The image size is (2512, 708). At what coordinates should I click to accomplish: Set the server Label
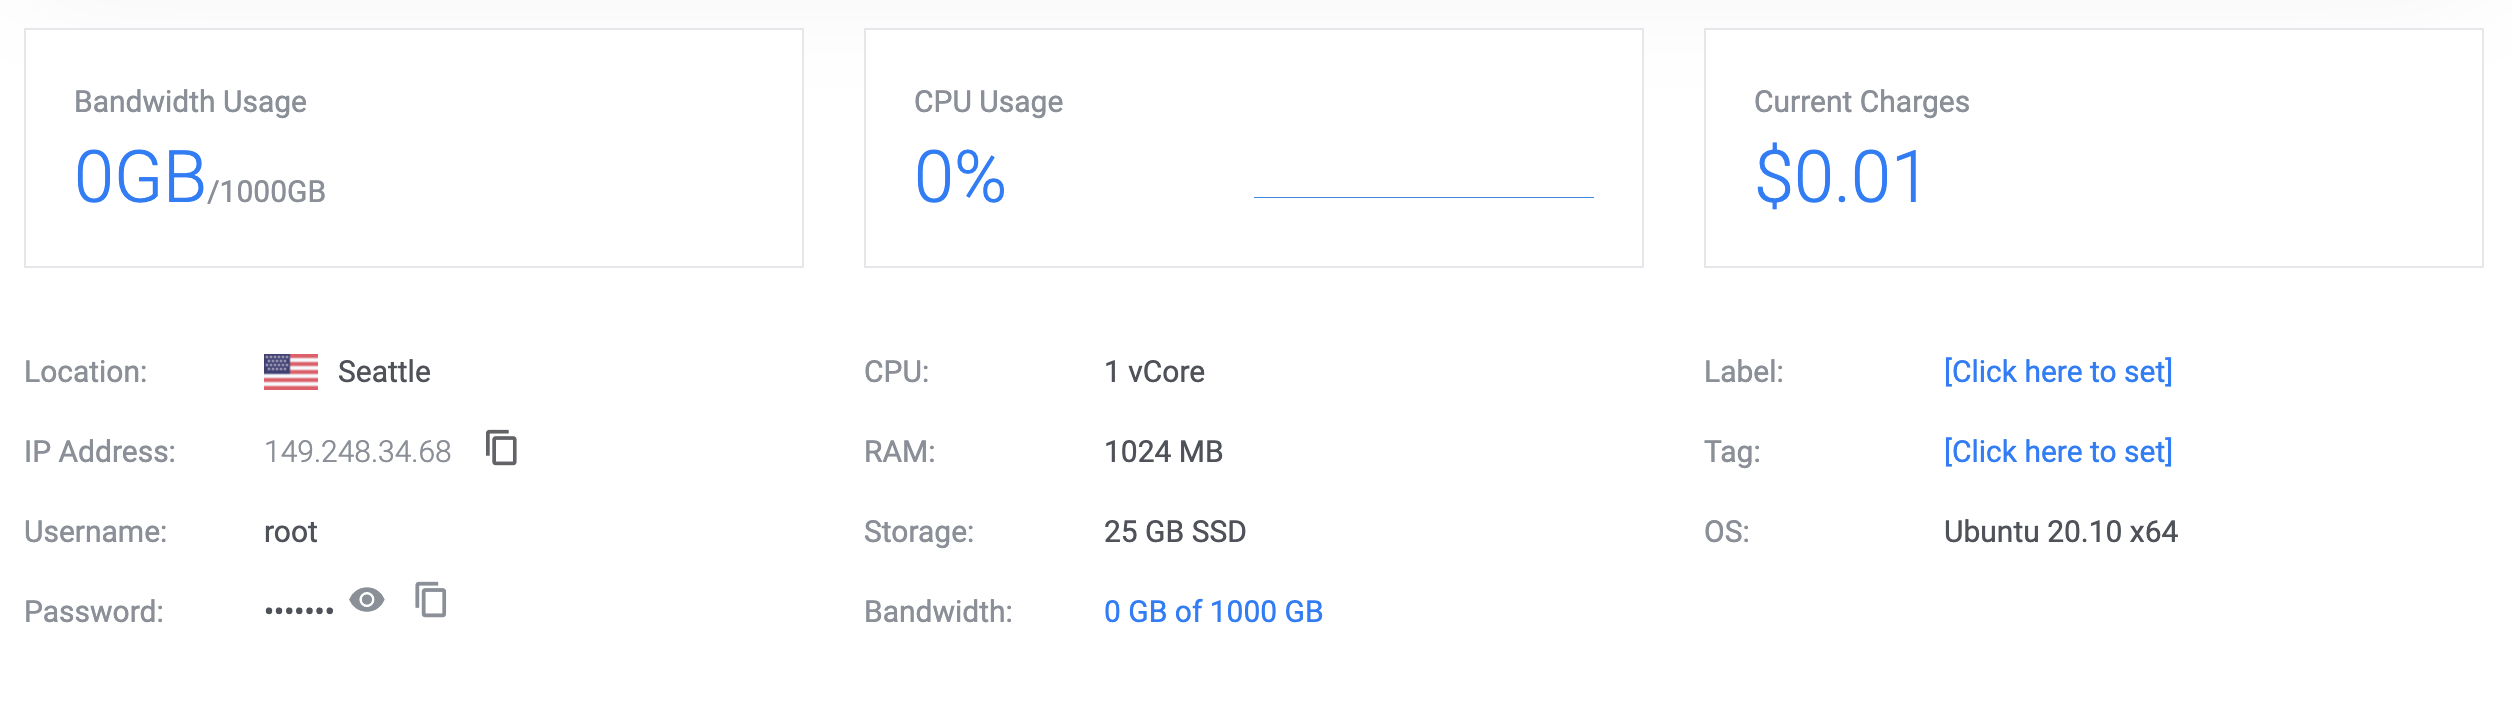pyautogui.click(x=2058, y=372)
